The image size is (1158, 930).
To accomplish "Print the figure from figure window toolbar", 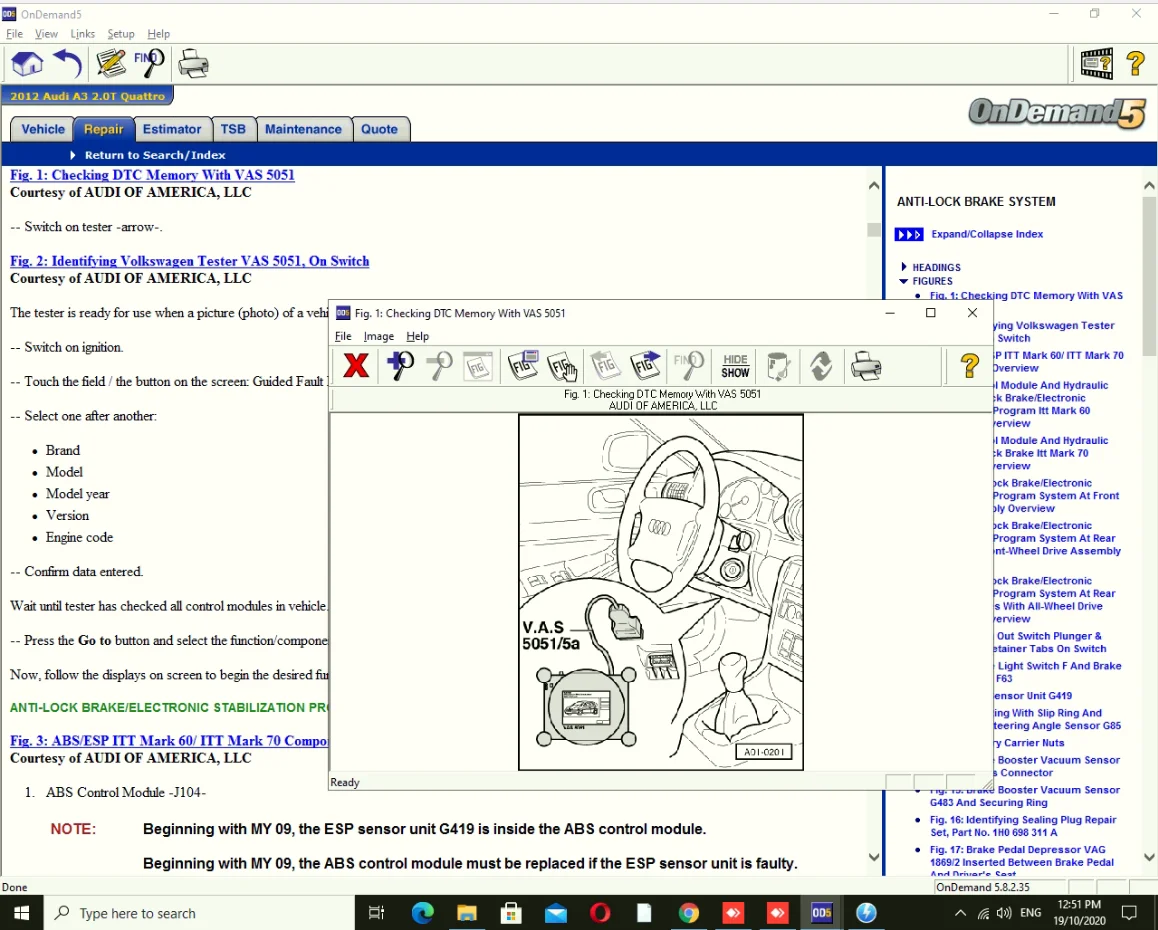I will (865, 366).
